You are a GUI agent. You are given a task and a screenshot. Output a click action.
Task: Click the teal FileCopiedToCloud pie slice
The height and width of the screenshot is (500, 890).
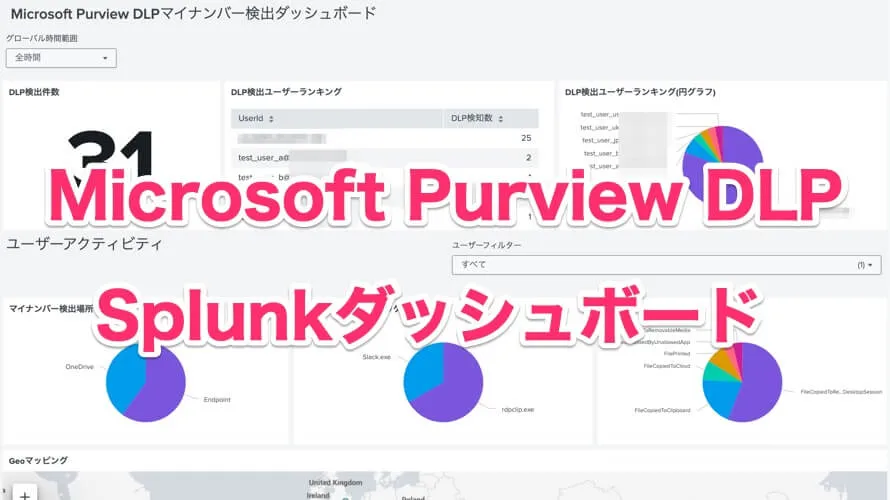[713, 372]
